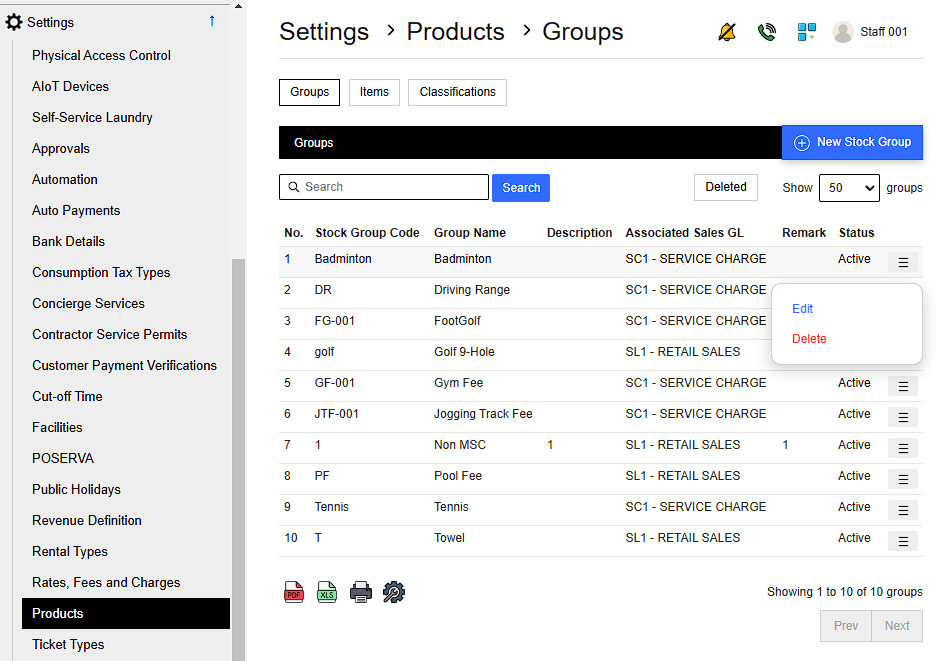Switch to the Items tab
The height and width of the screenshot is (661, 951).
(x=374, y=92)
